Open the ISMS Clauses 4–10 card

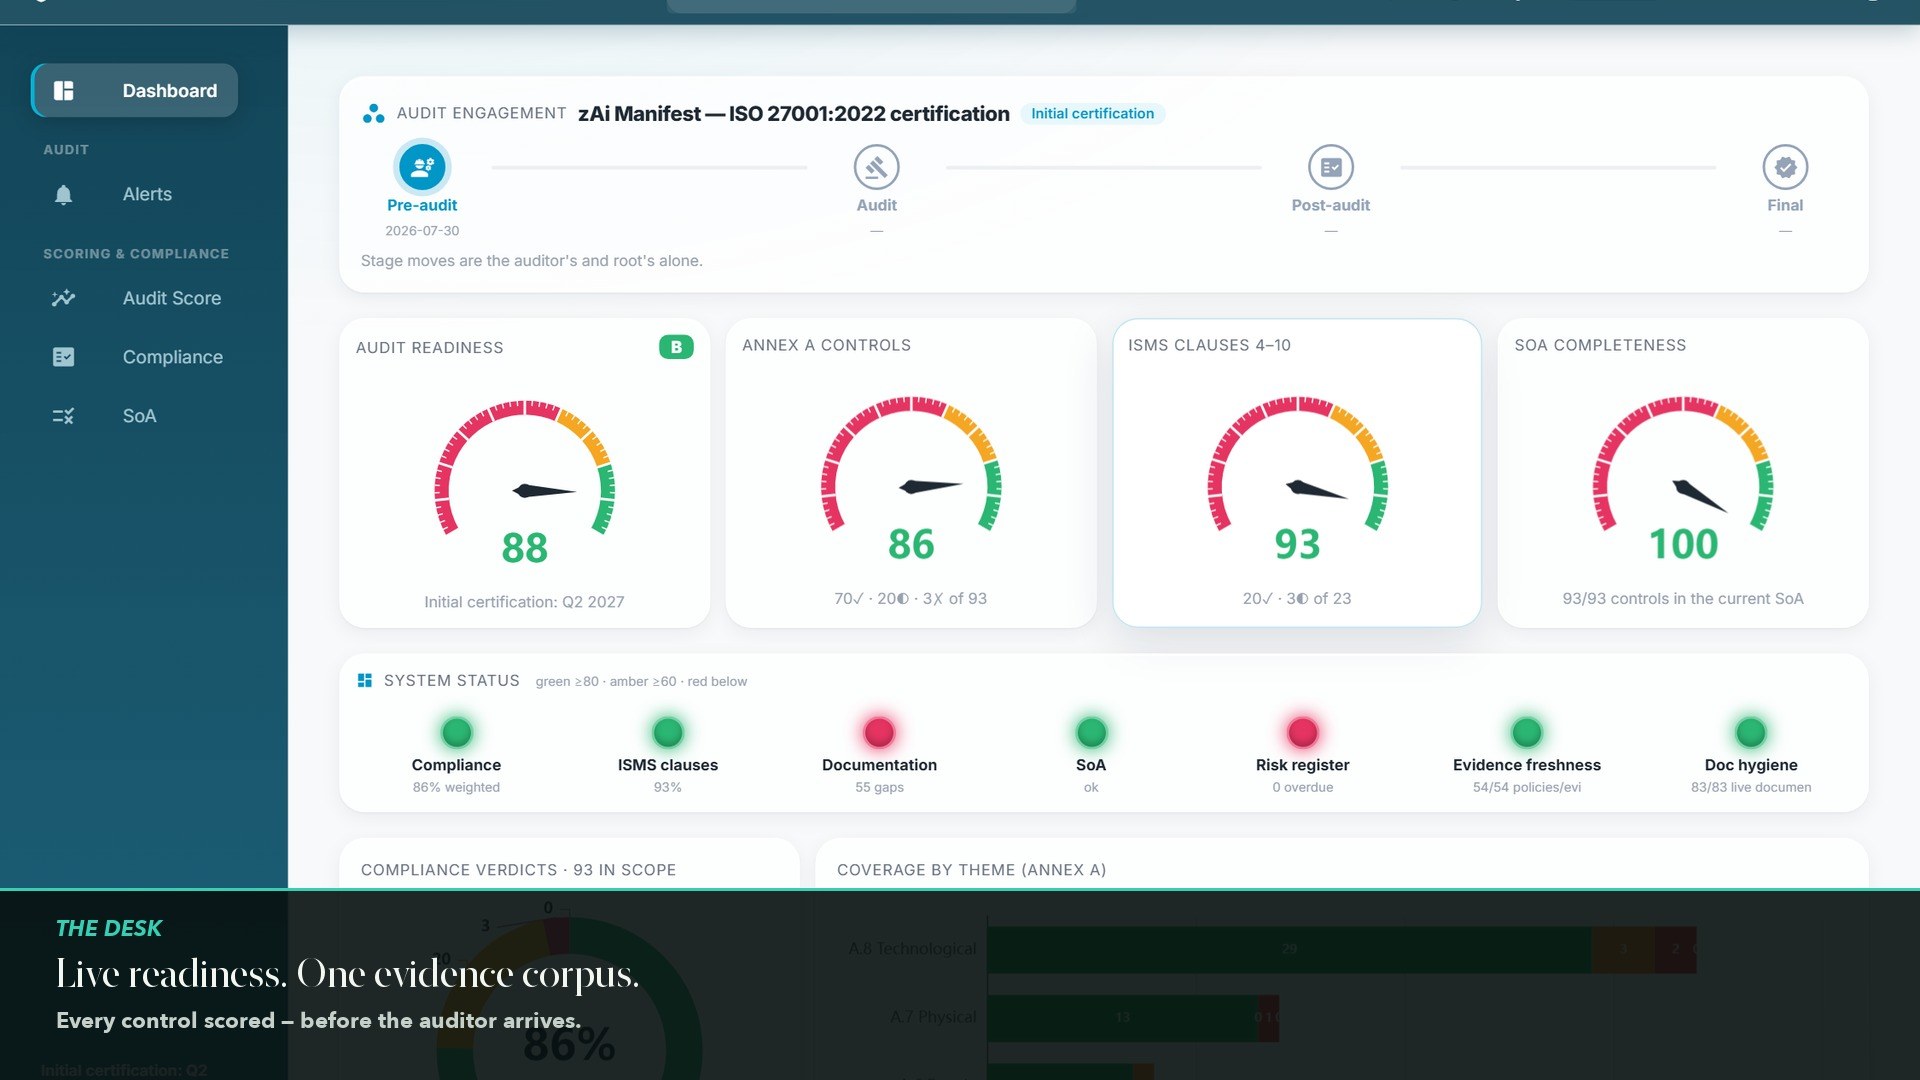point(1297,473)
